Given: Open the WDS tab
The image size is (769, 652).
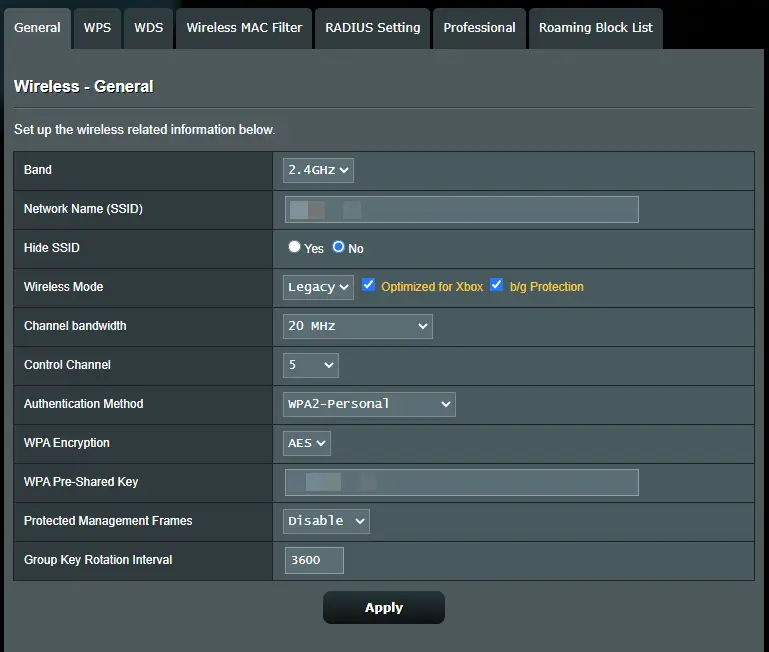Looking at the screenshot, I should click(x=149, y=28).
